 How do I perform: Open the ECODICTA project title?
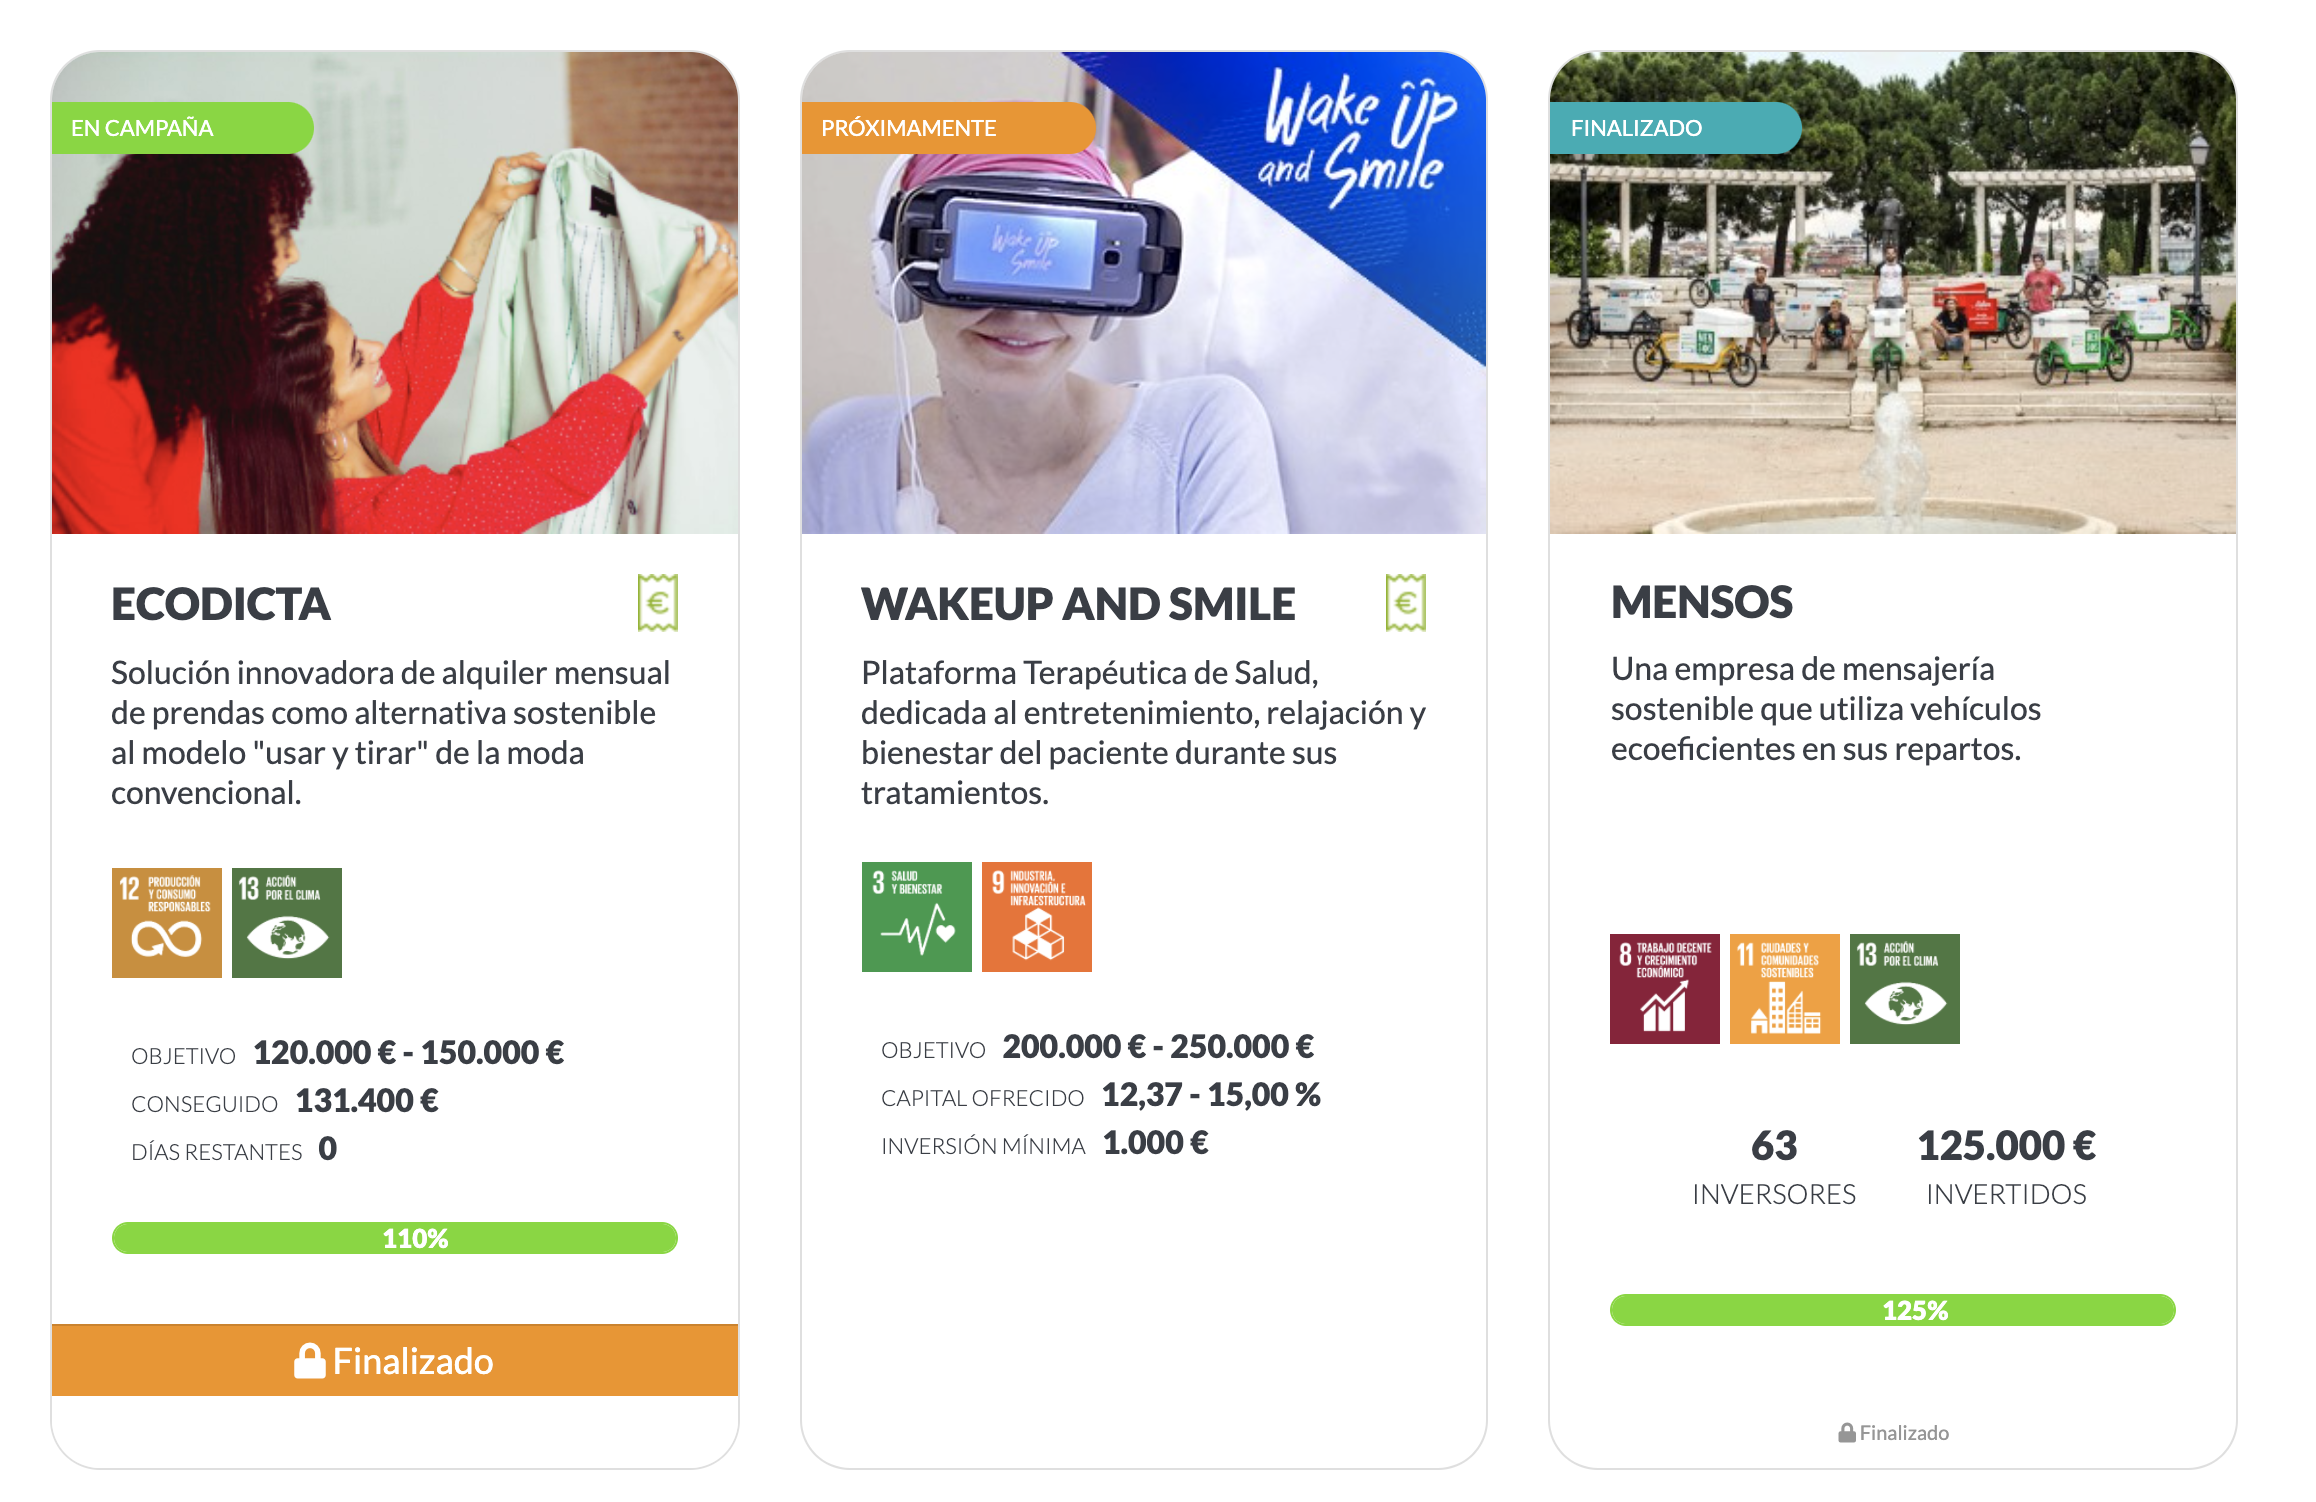pos(221,604)
